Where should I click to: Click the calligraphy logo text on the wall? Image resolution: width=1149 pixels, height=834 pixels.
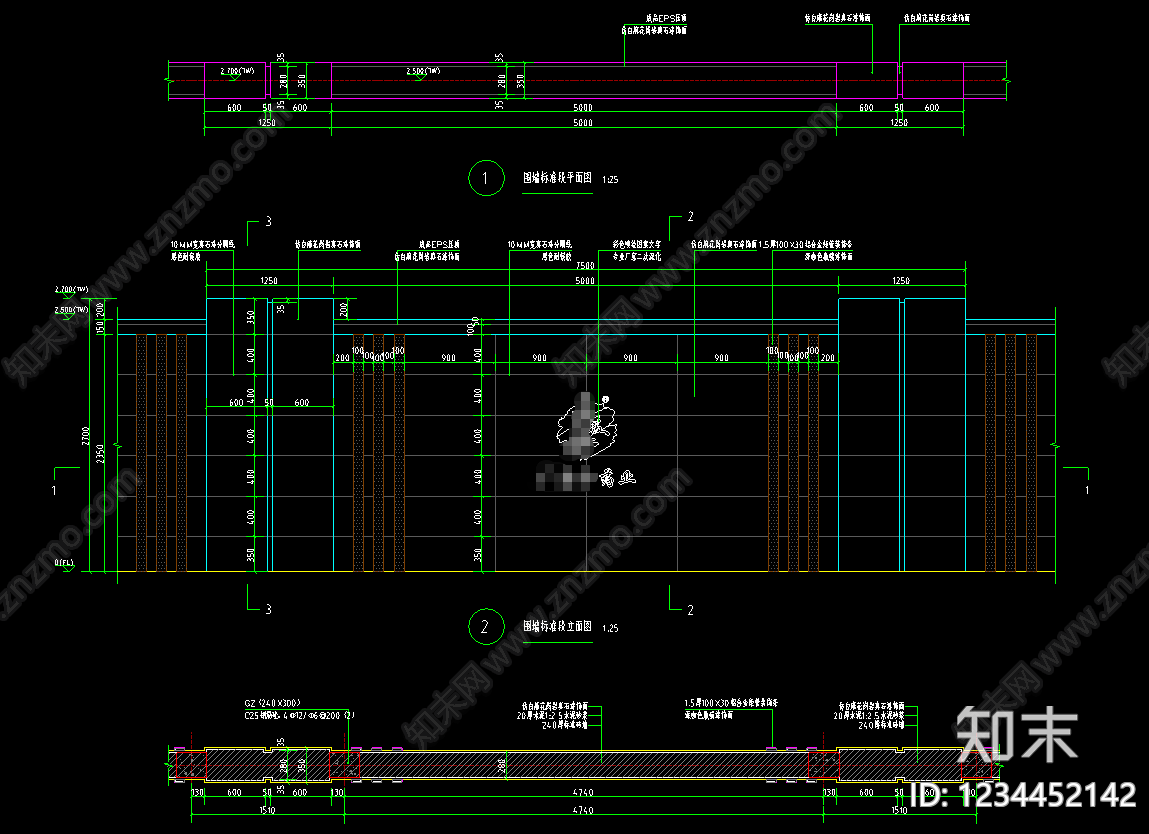click(x=617, y=478)
